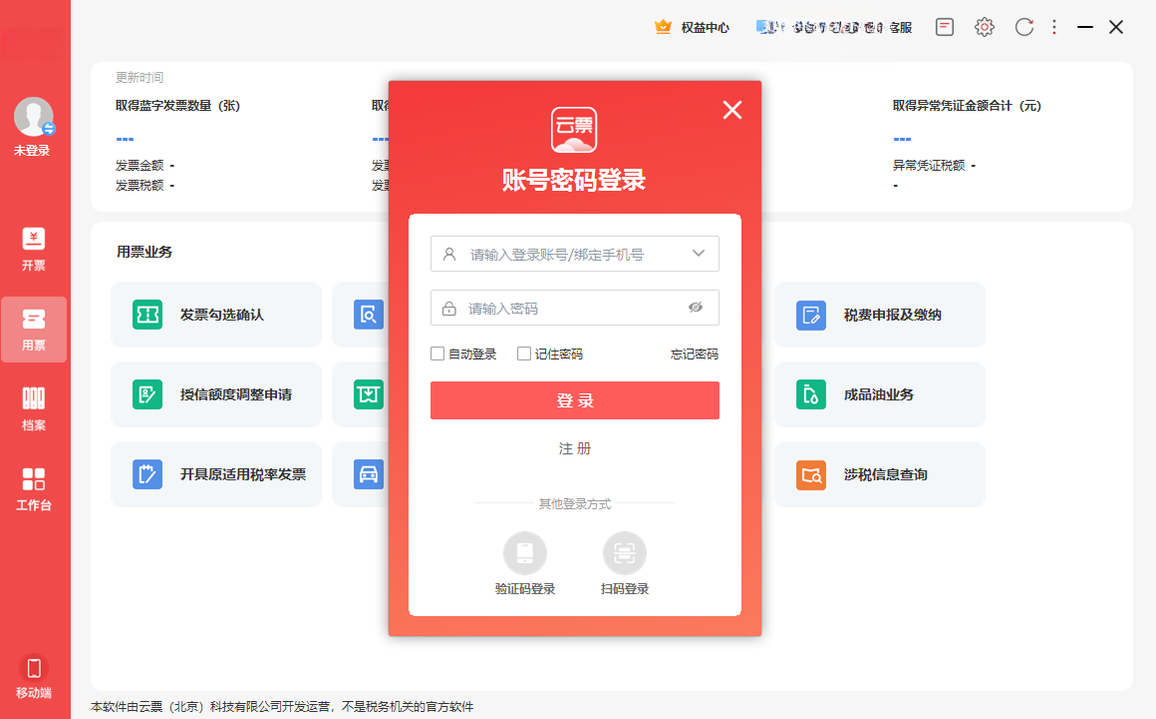
Task: Go to 工作台 in sidebar
Action: (x=33, y=489)
